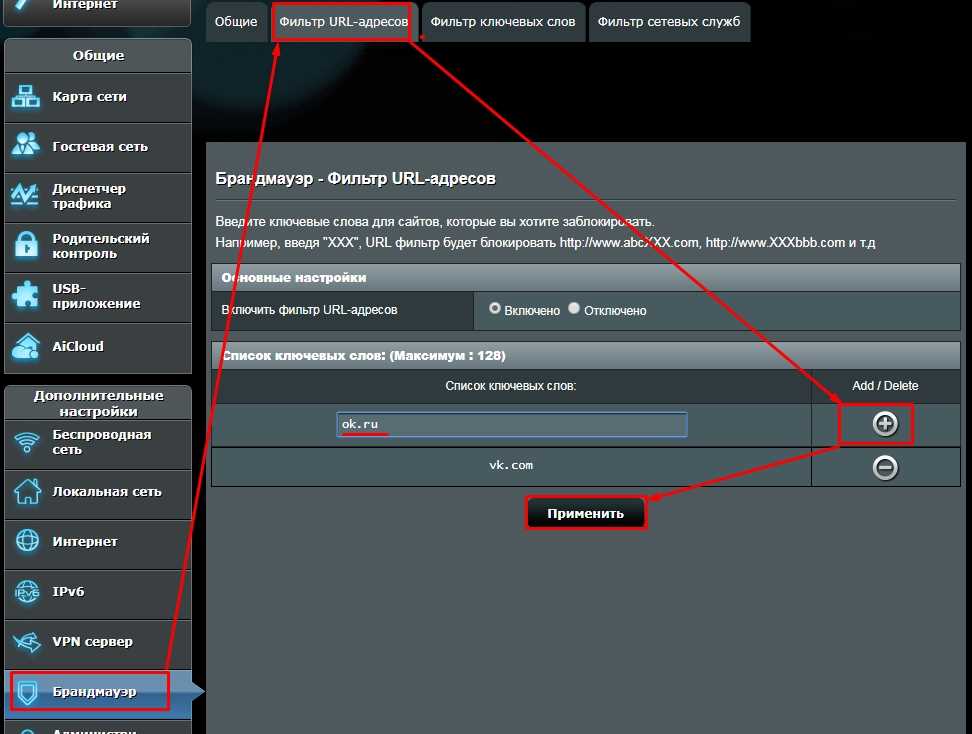
Task: Switch to Фильтр сетевых служб tab
Action: pos(669,22)
